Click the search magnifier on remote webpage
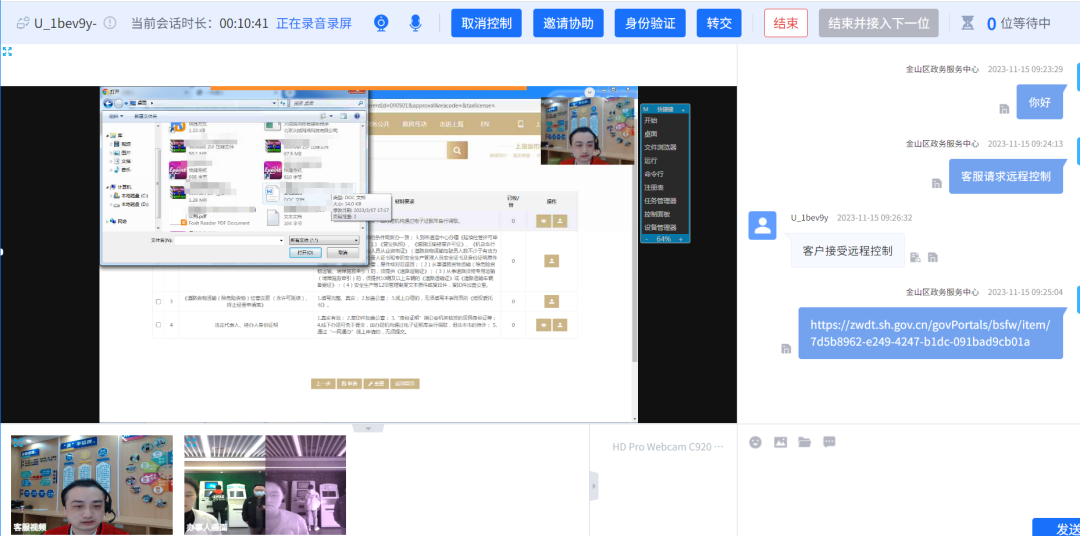The image size is (1080, 536). 457,151
